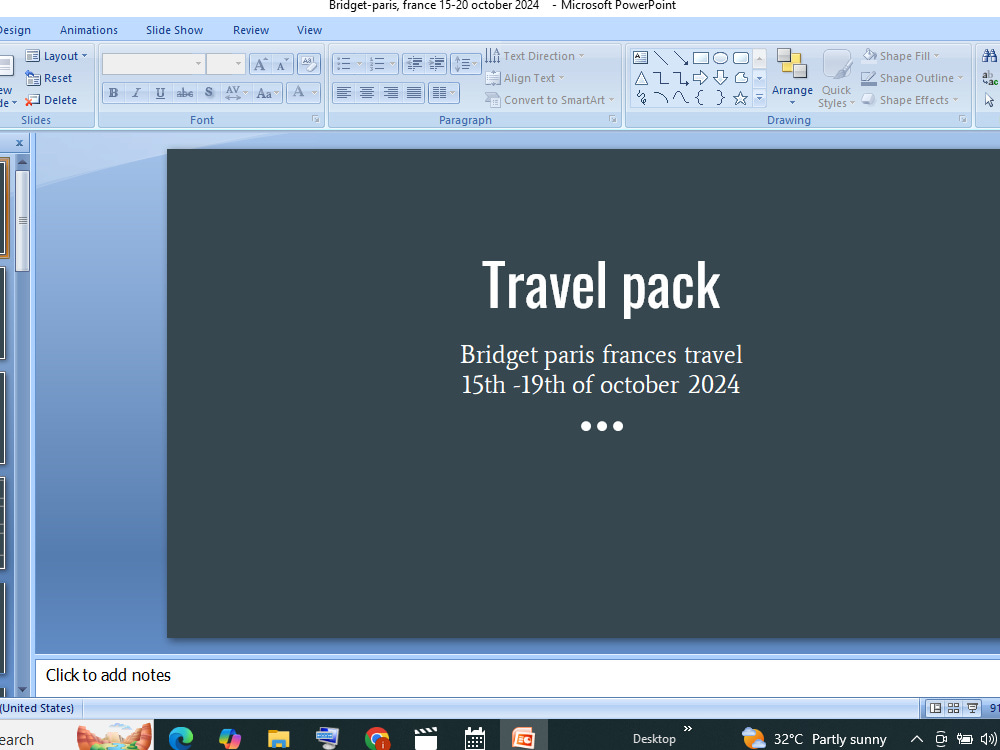Image resolution: width=1000 pixels, height=750 pixels.
Task: Select the Isosceles Triangle shape
Action: point(641,78)
